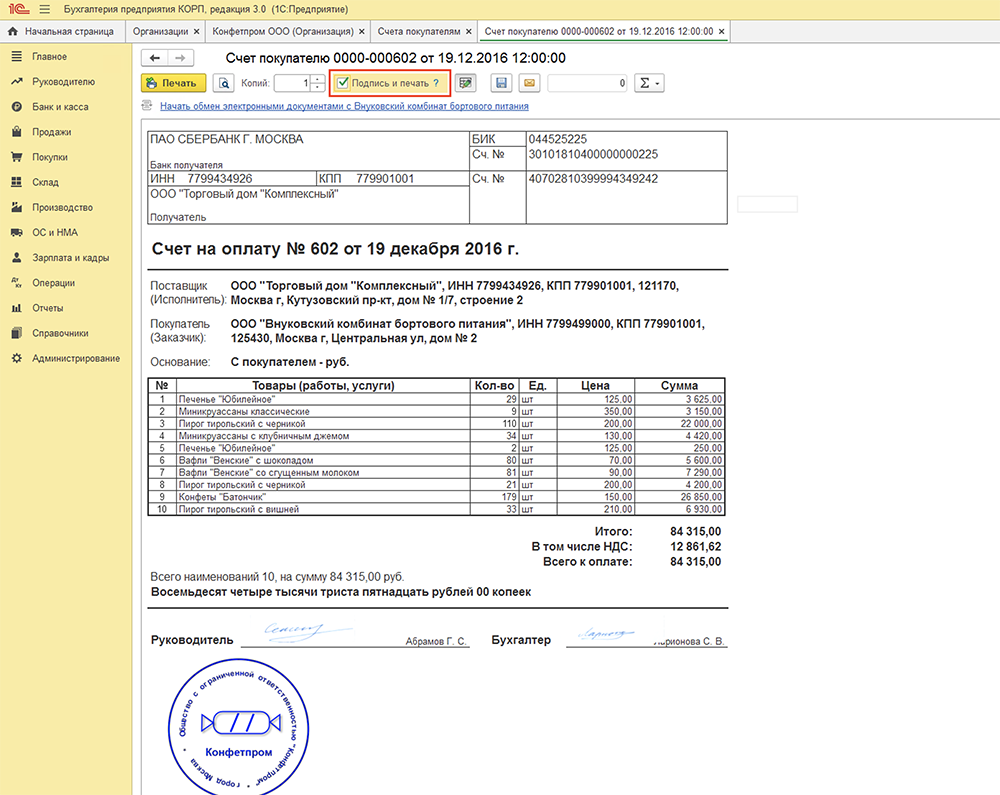Click the Зарплата и кадры person icon
Viewport: 1000px width, 795px height.
click(17, 258)
